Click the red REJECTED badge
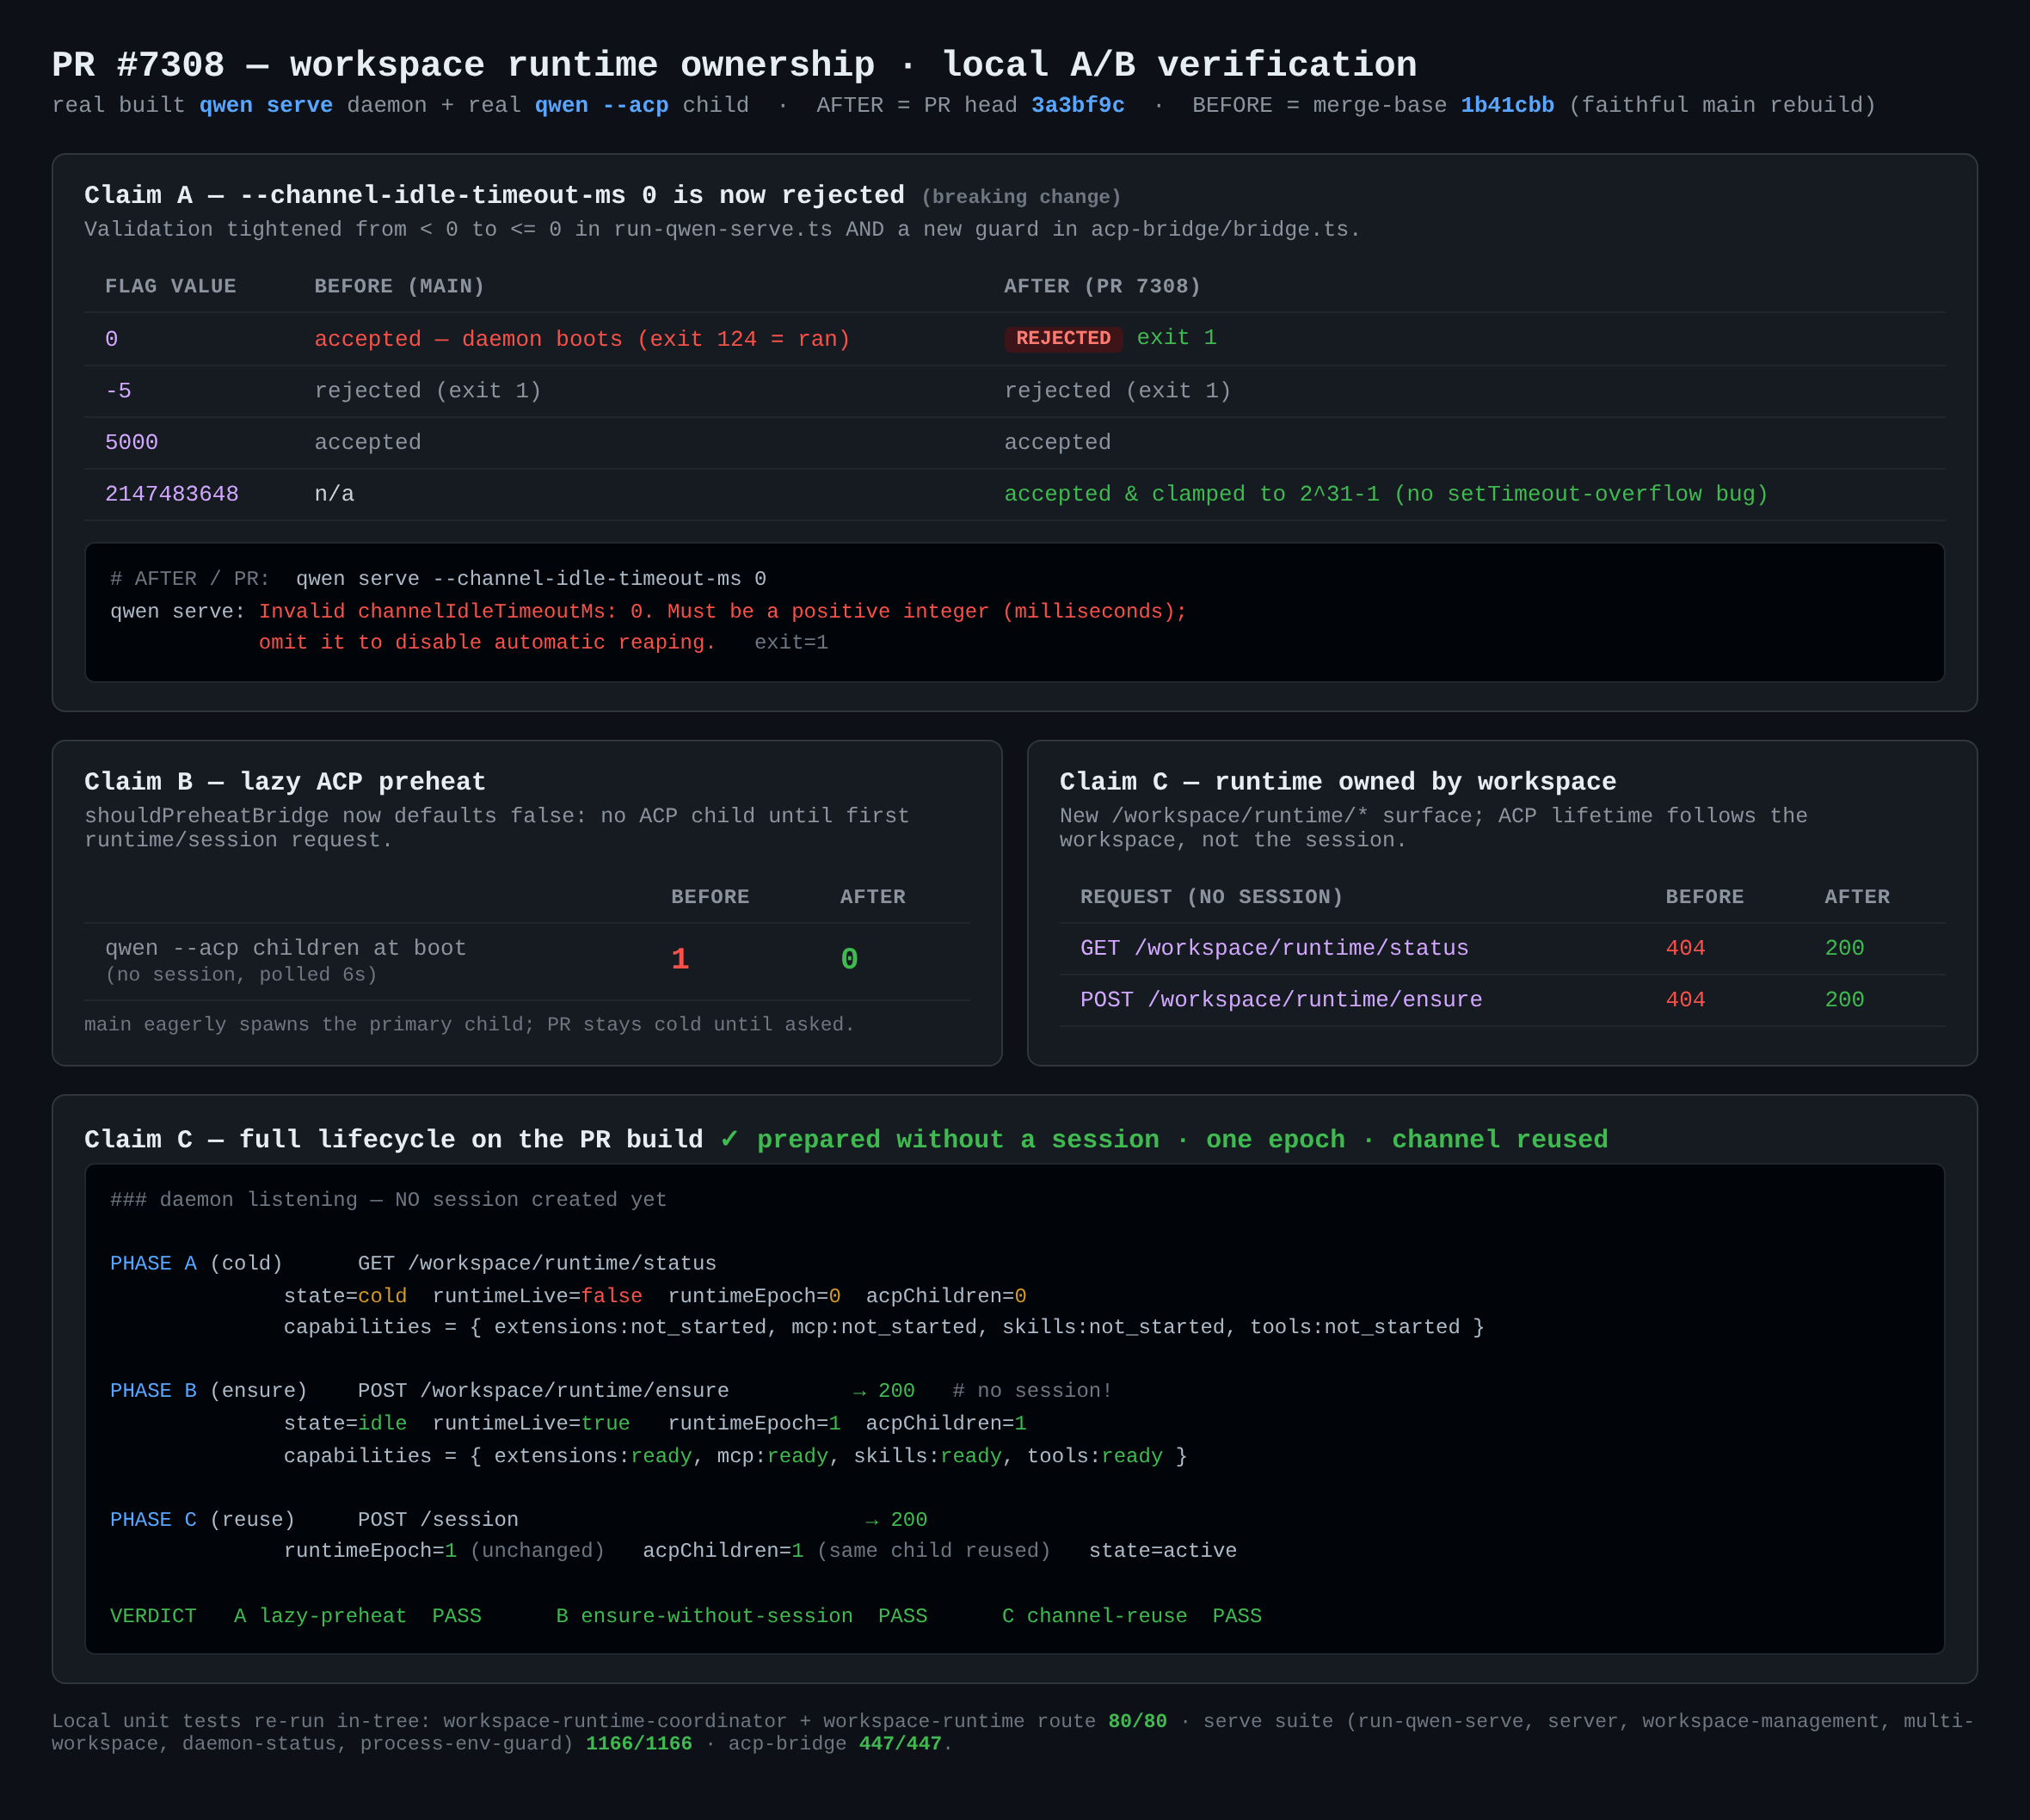 1063,338
